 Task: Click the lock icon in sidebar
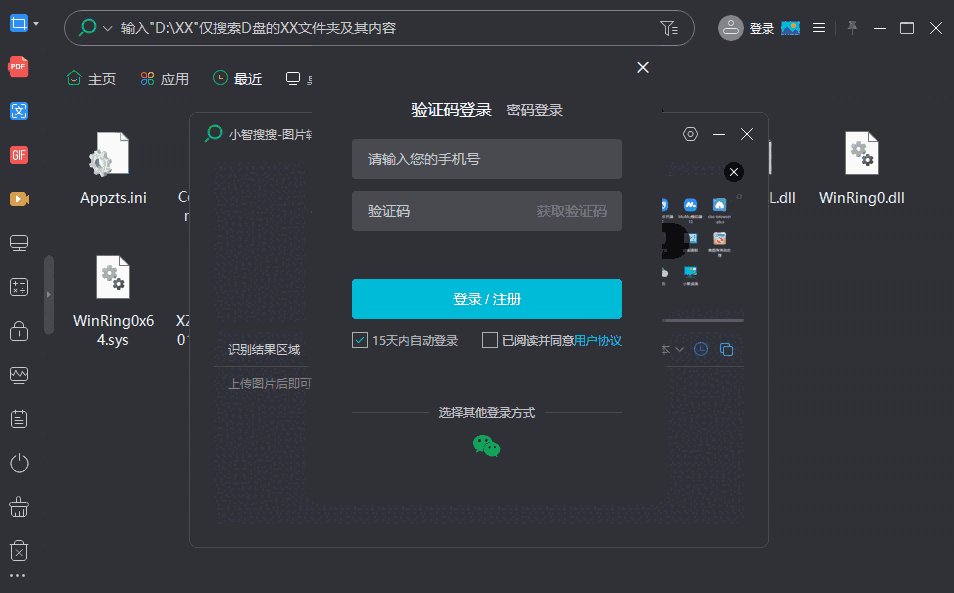[x=19, y=331]
